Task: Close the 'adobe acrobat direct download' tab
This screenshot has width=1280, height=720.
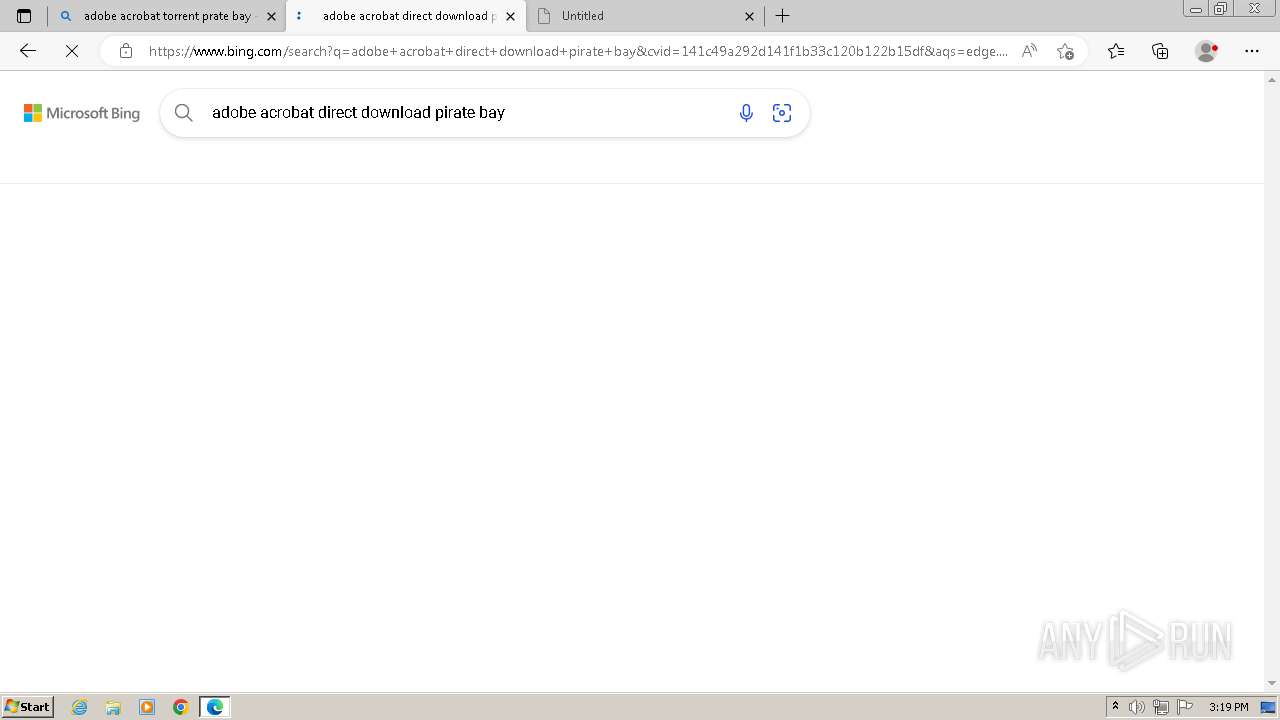Action: click(510, 16)
